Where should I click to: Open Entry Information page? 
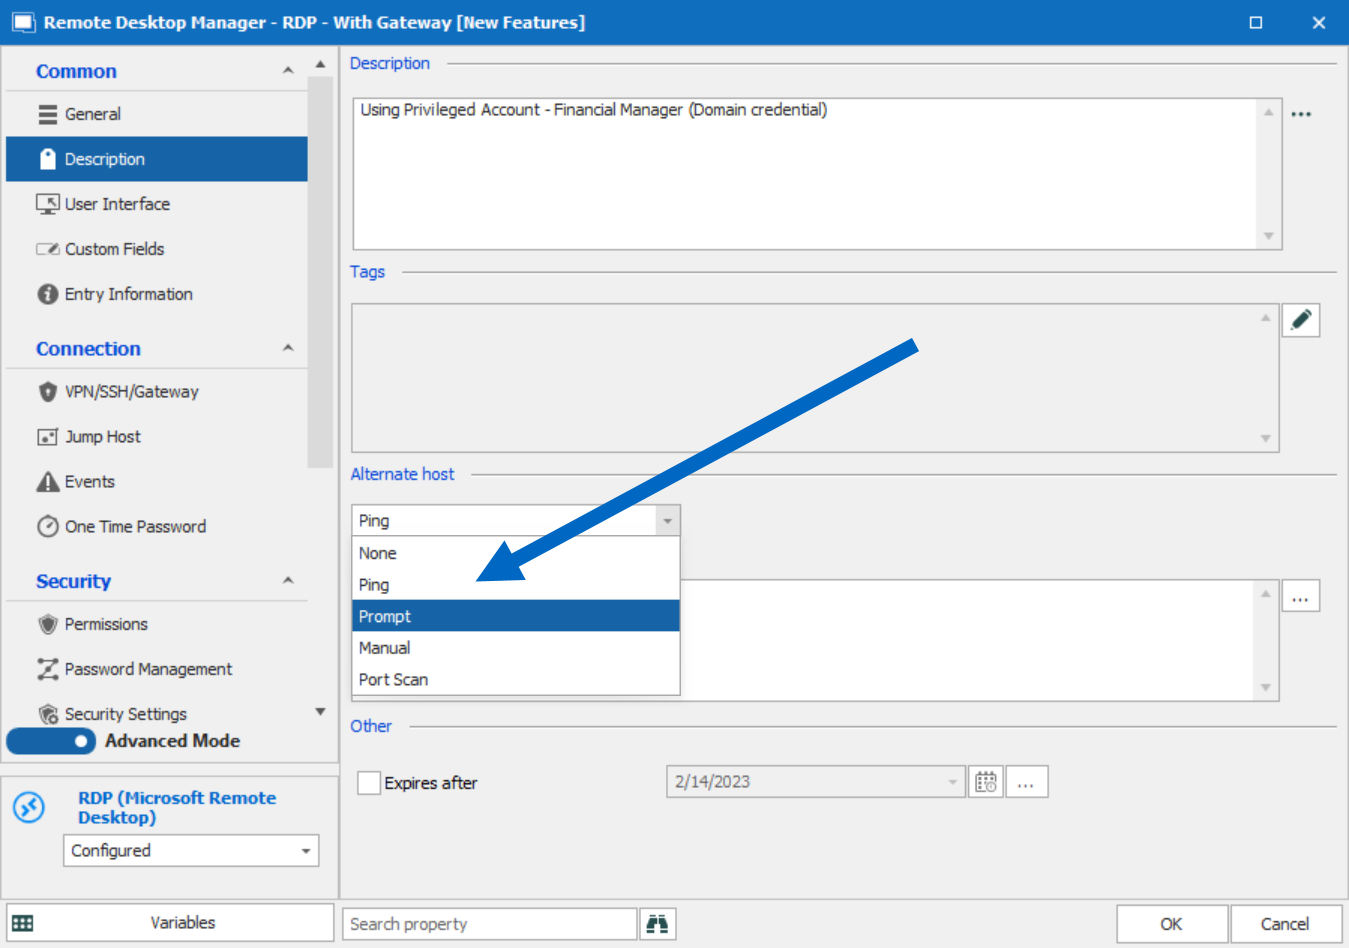(x=128, y=294)
